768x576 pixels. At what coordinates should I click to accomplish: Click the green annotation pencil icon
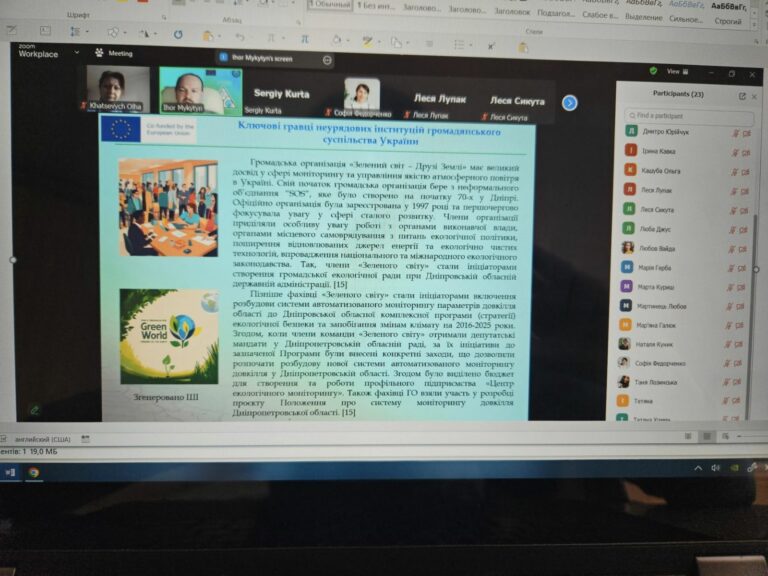coord(34,410)
